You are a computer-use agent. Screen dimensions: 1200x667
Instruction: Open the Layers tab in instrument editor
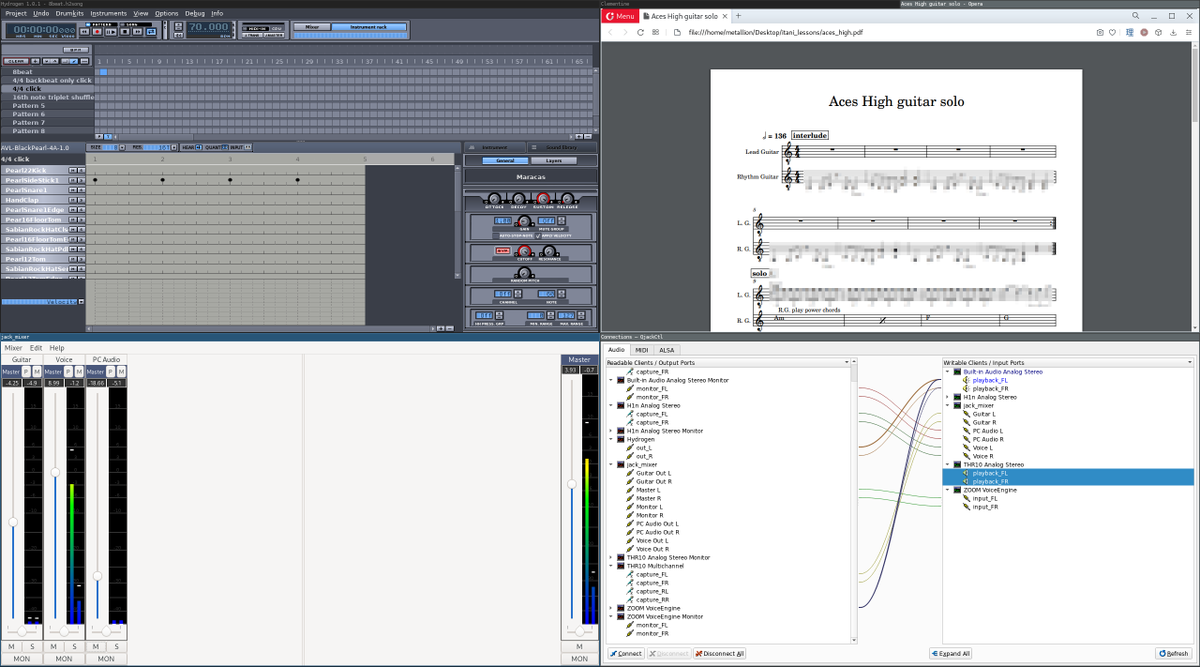(553, 161)
